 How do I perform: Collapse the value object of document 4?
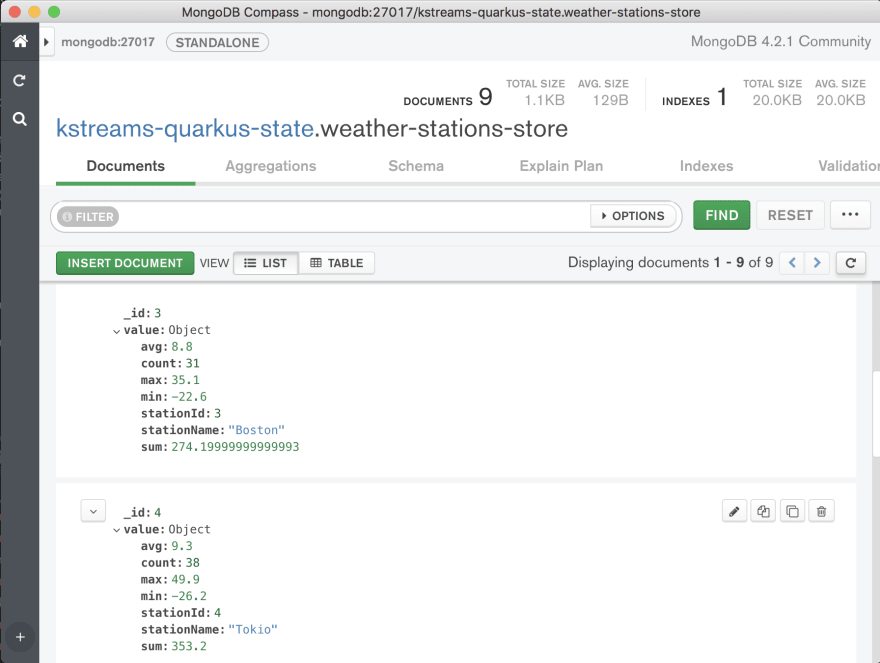tap(116, 531)
